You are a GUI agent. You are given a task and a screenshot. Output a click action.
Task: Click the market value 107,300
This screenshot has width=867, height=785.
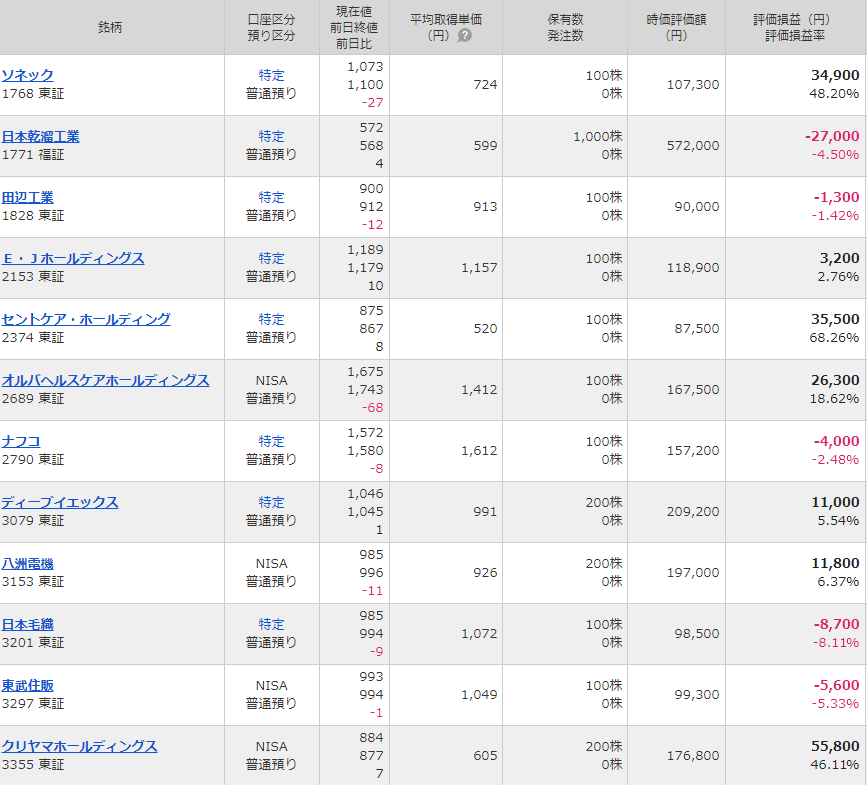[x=693, y=85]
